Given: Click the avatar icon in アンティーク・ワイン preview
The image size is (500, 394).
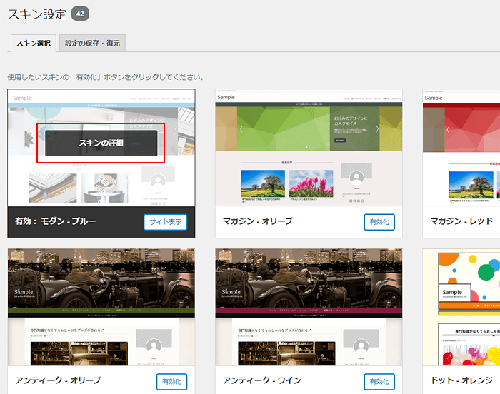Looking at the screenshot, I should pyautogui.click(x=361, y=346).
